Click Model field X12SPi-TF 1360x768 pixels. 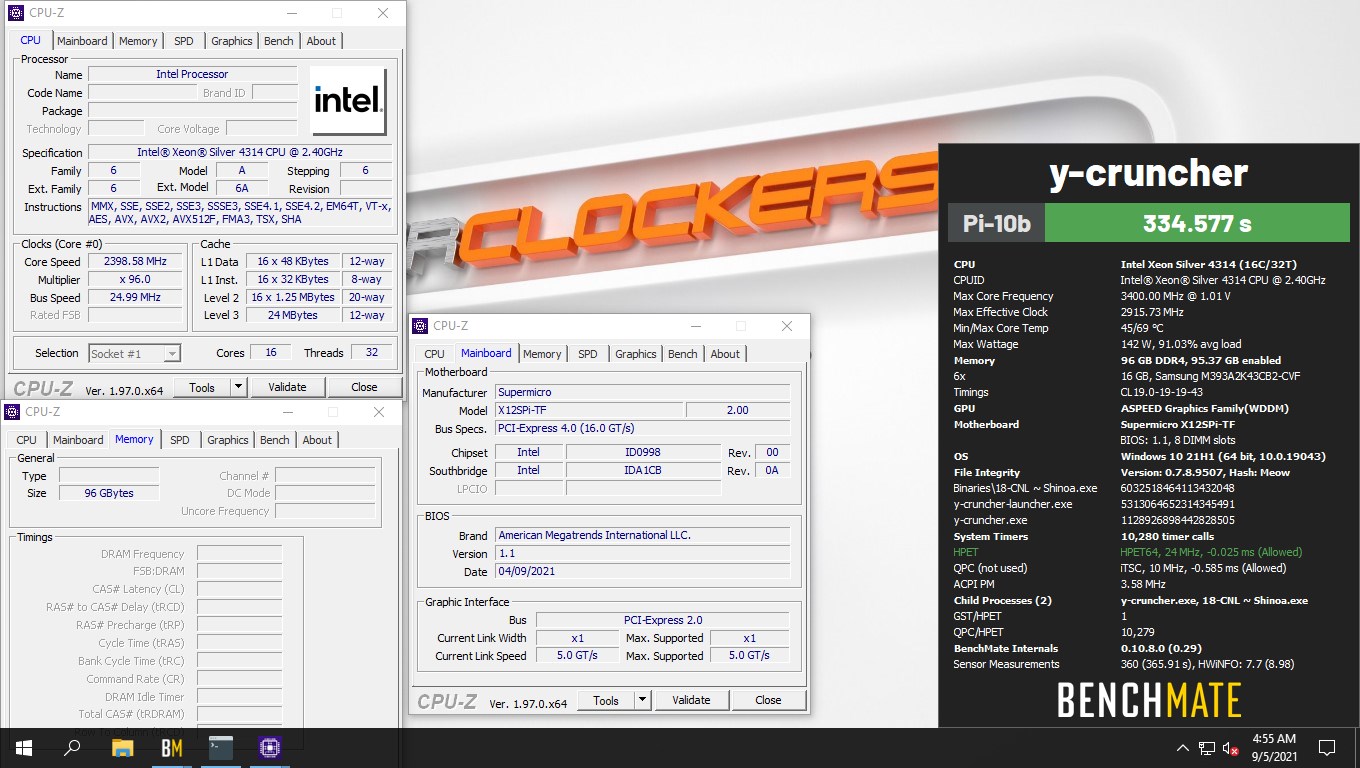tap(589, 410)
